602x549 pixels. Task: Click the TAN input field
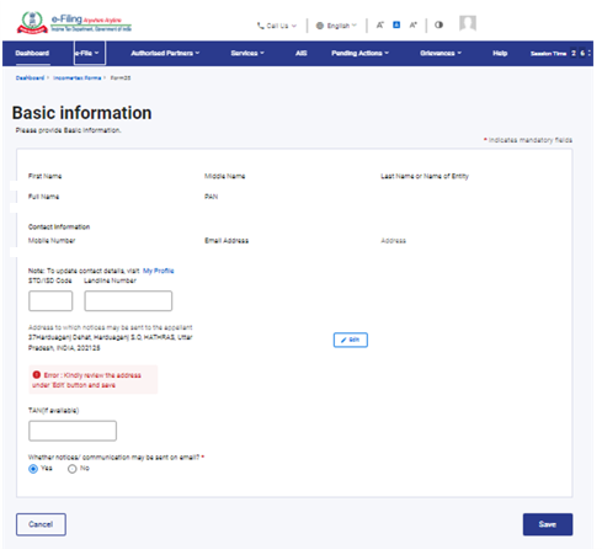tap(73, 431)
